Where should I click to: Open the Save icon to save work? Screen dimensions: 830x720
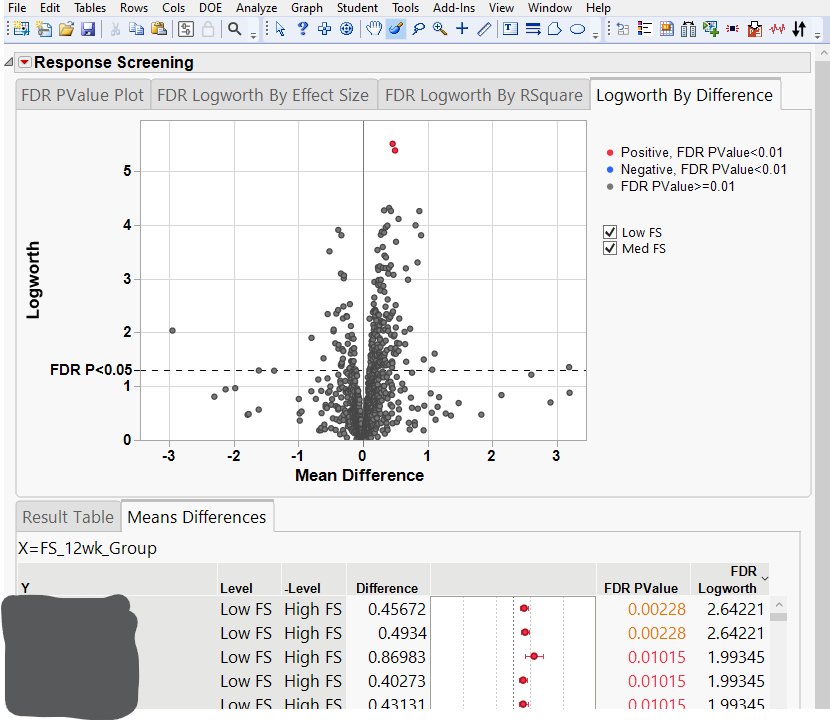pos(88,29)
